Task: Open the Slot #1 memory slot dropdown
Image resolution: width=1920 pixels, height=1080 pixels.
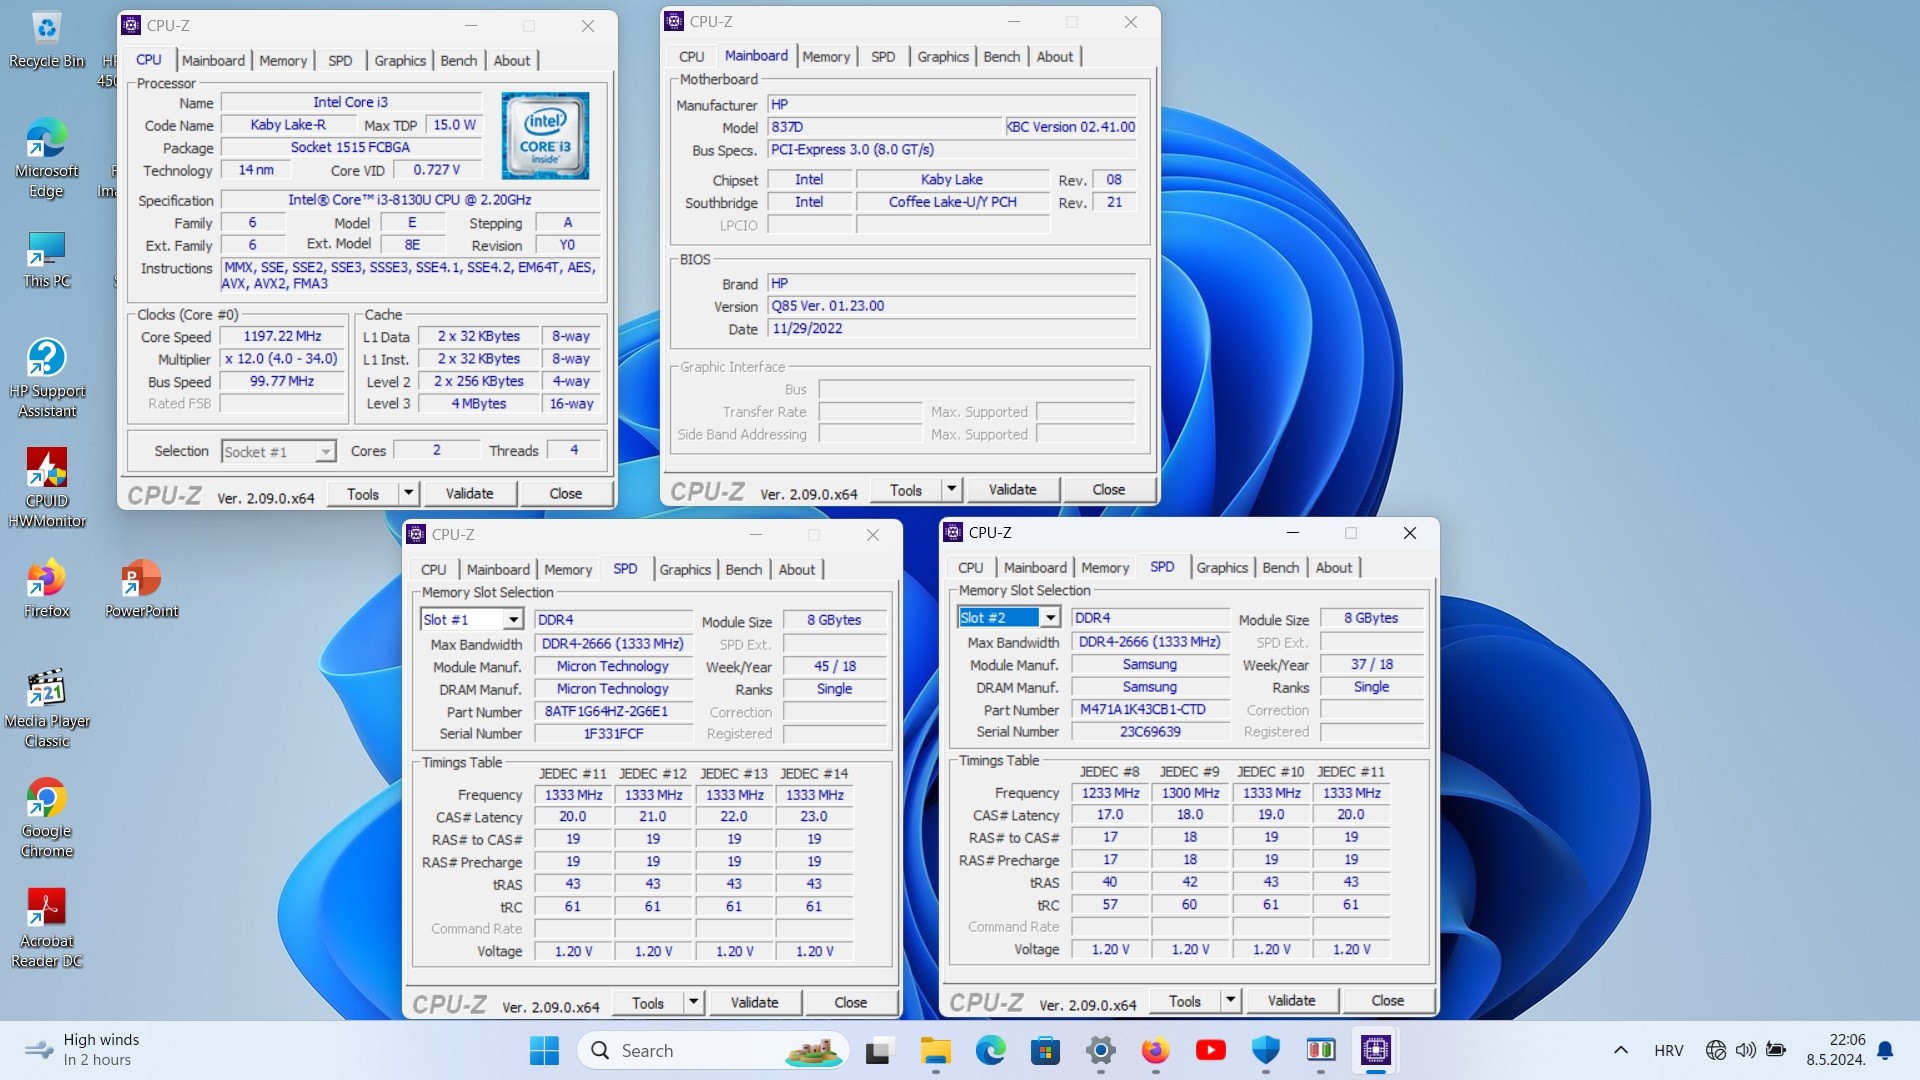Action: point(471,619)
